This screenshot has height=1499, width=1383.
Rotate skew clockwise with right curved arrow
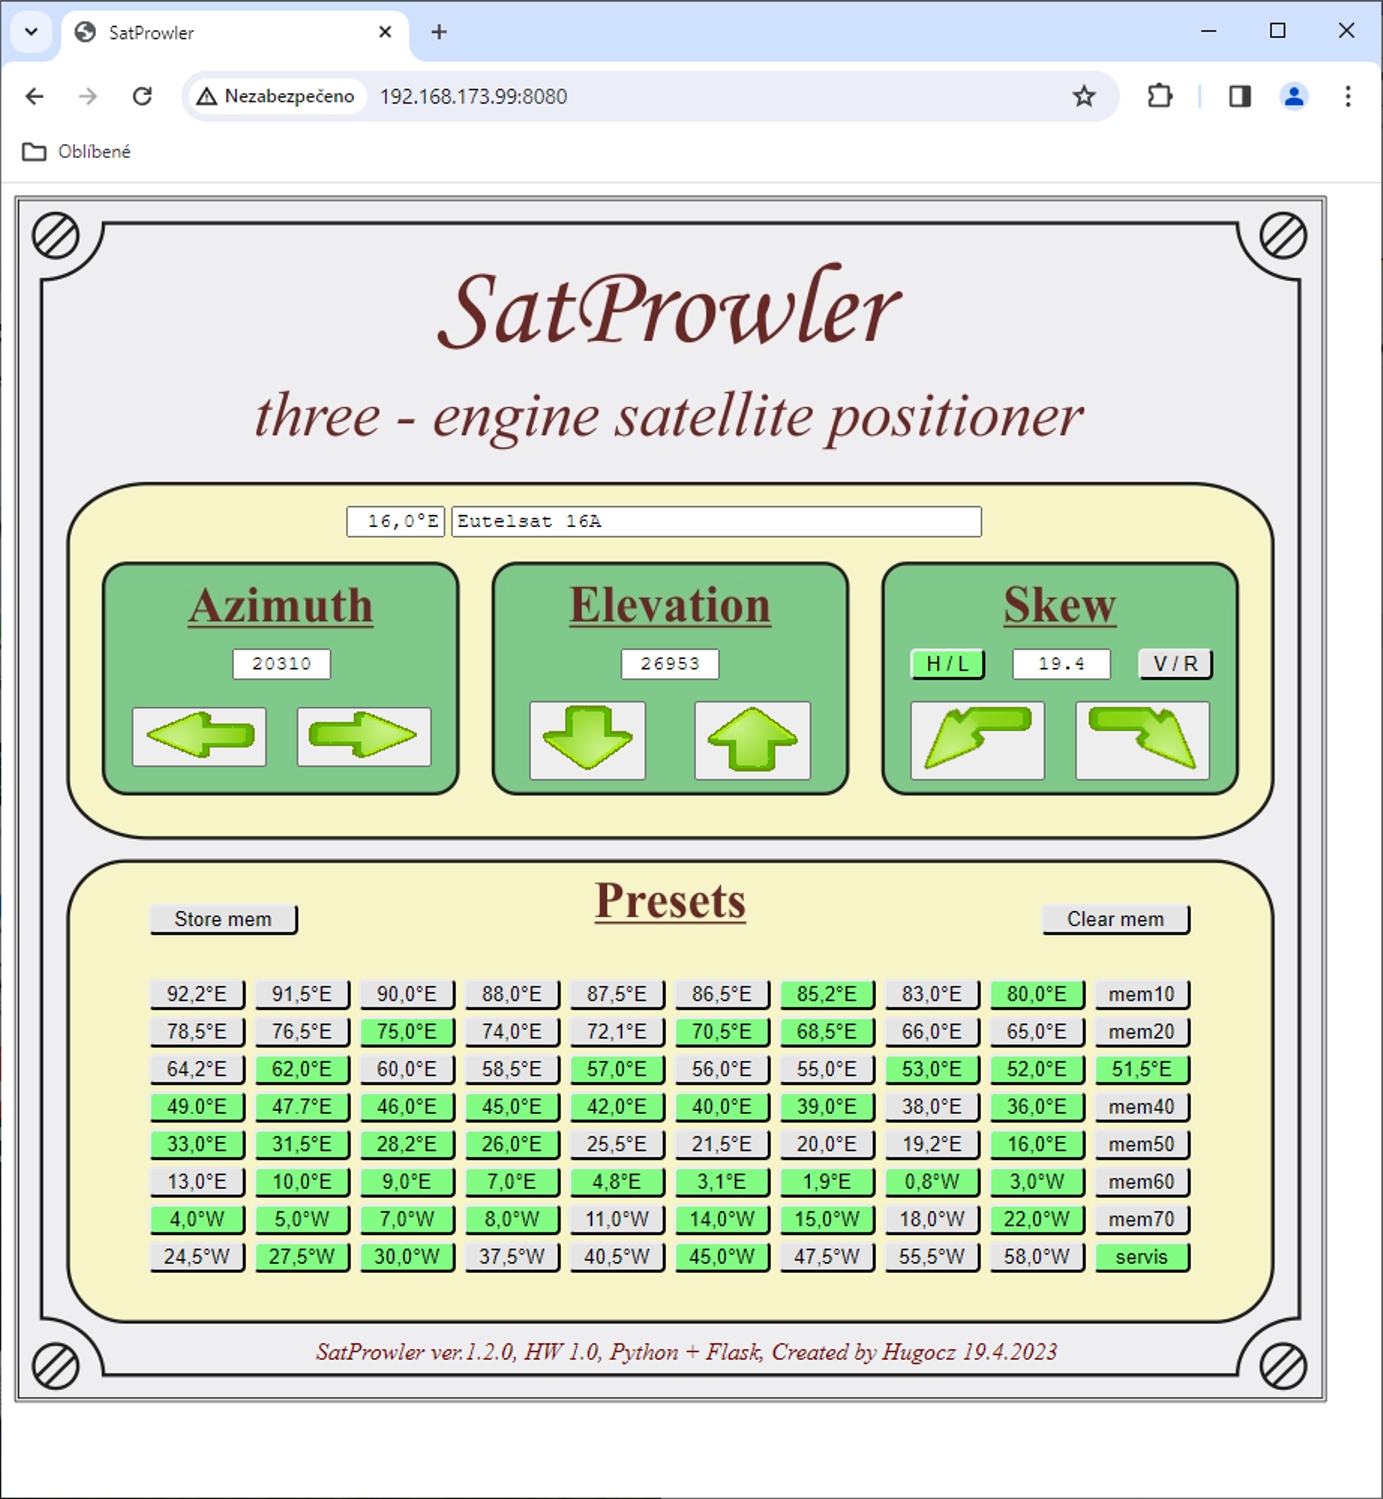click(1142, 740)
